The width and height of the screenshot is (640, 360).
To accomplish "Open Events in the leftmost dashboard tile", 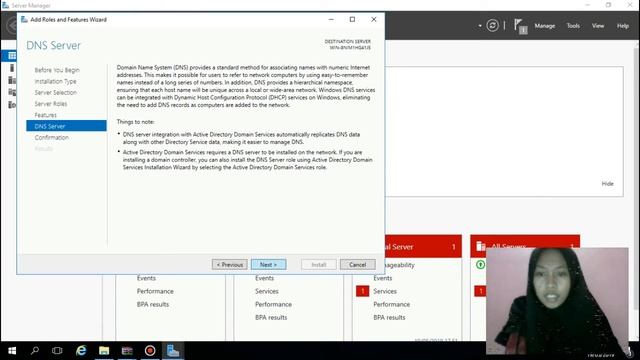I will (146, 278).
